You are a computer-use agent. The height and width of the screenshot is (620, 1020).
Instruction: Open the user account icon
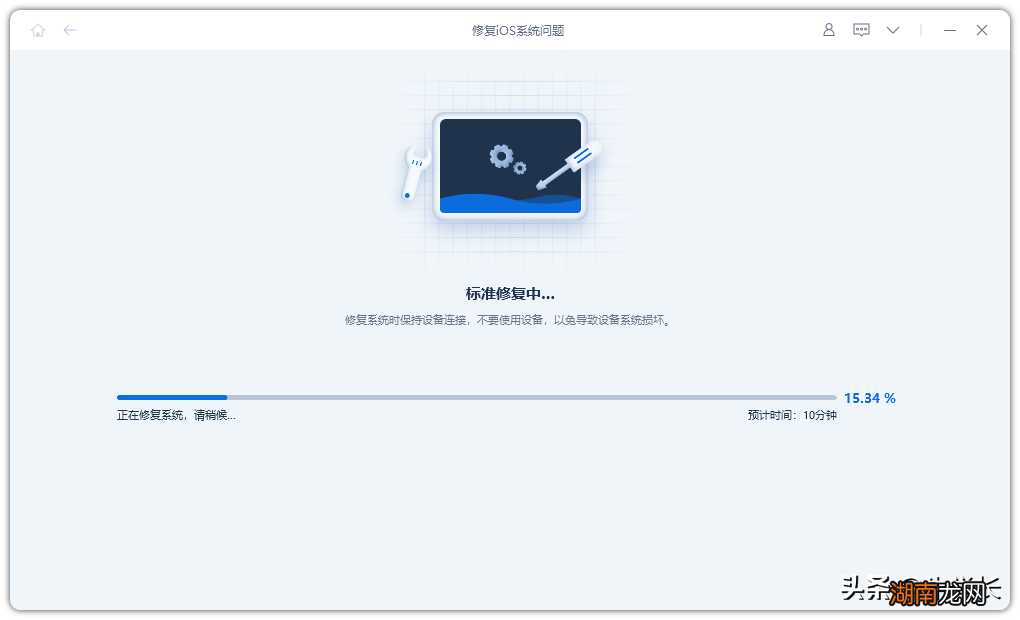(x=828, y=30)
